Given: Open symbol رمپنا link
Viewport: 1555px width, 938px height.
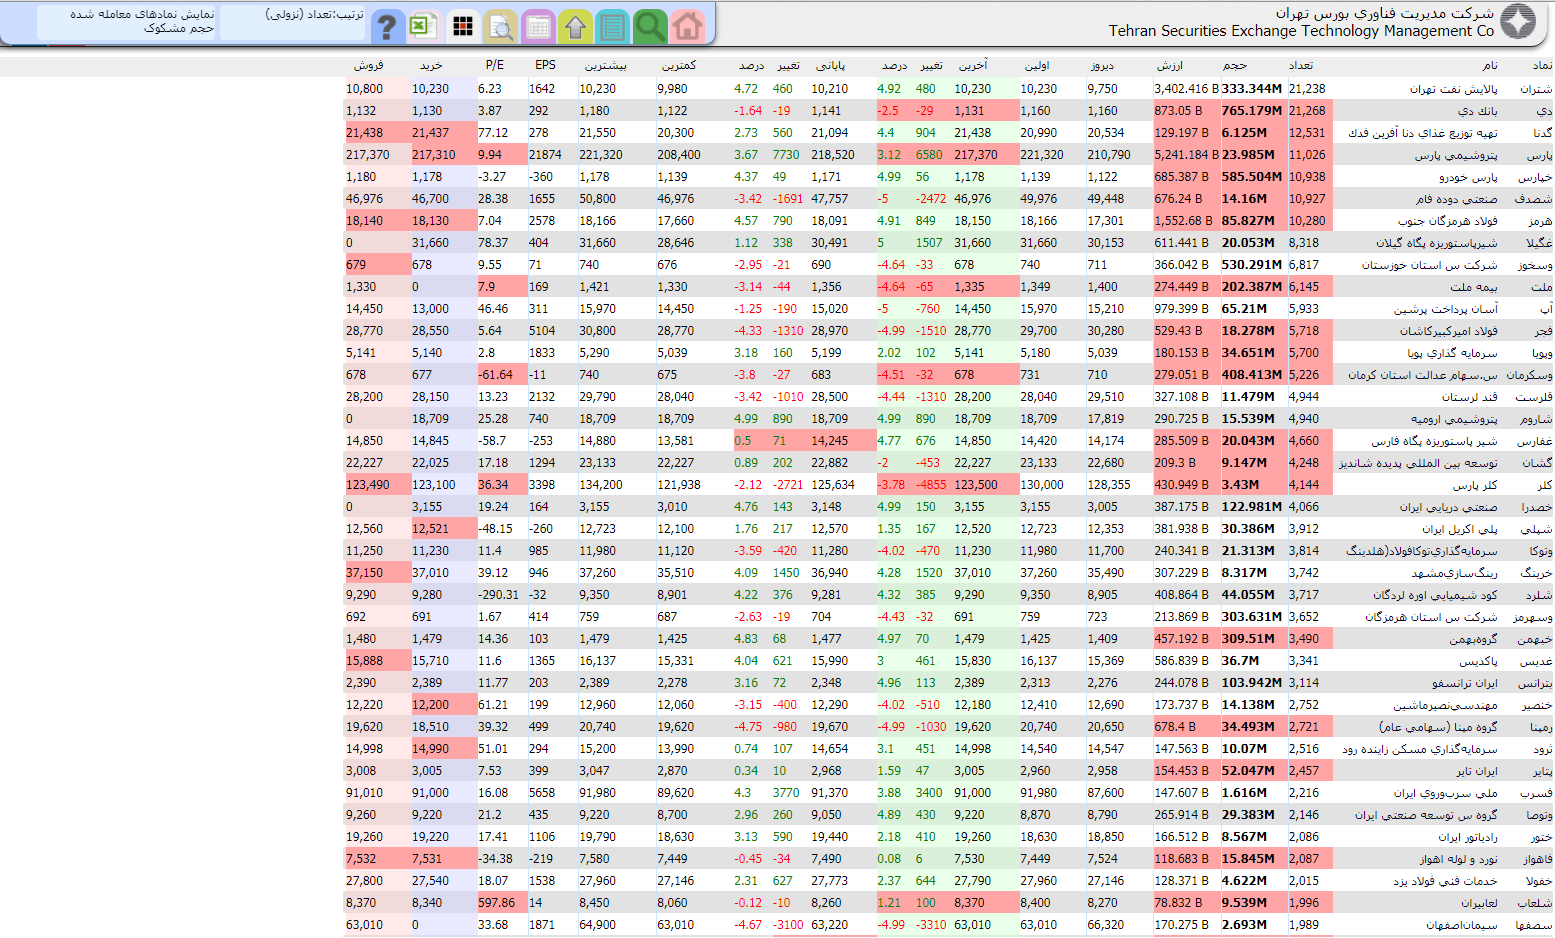Looking at the screenshot, I should tap(1539, 727).
